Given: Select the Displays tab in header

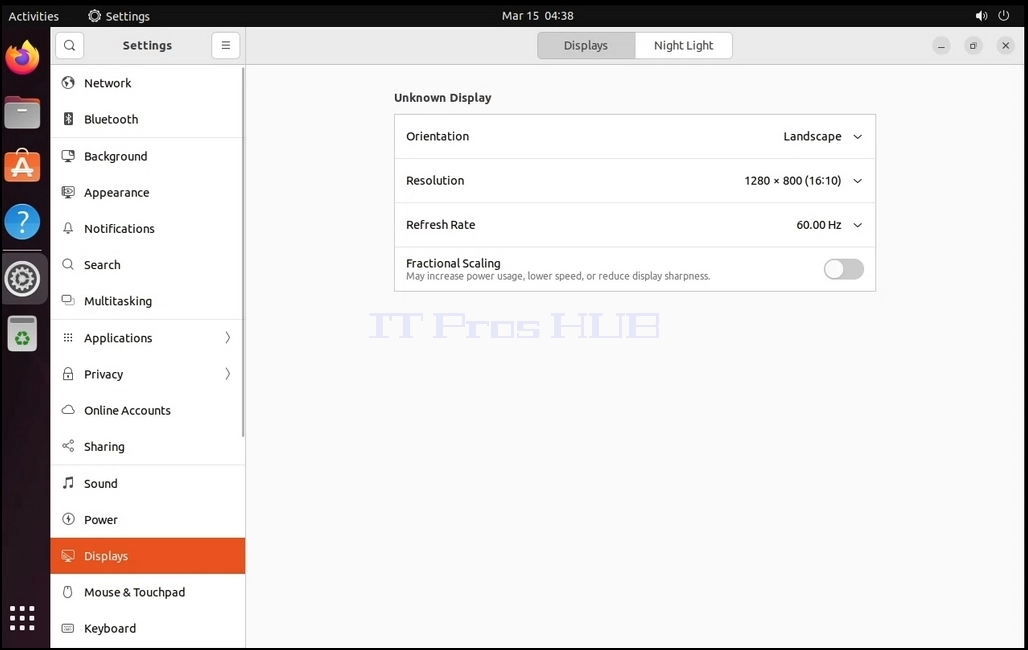Looking at the screenshot, I should [x=586, y=45].
